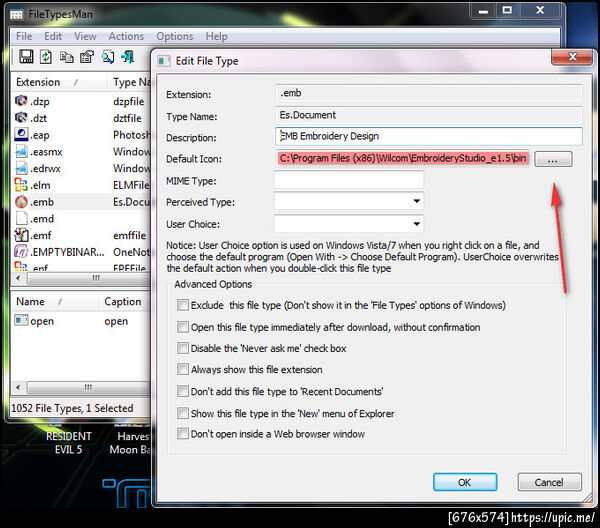This screenshot has width=600, height=528.
Task: Click the Caption column header
Action: point(124,301)
